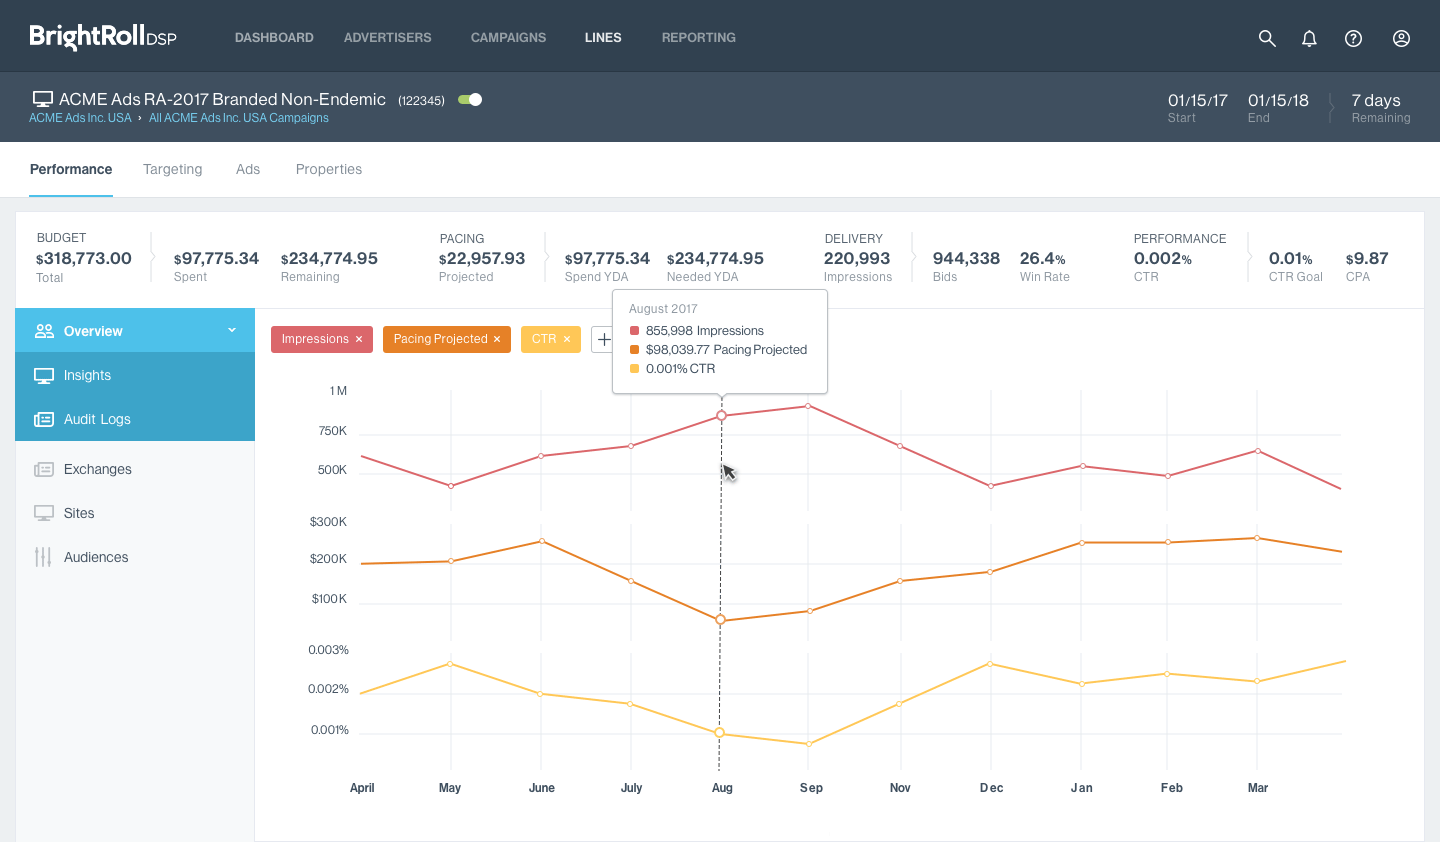This screenshot has height=842, width=1440.
Task: Click the Exchanges sidebar icon
Action: [44, 470]
